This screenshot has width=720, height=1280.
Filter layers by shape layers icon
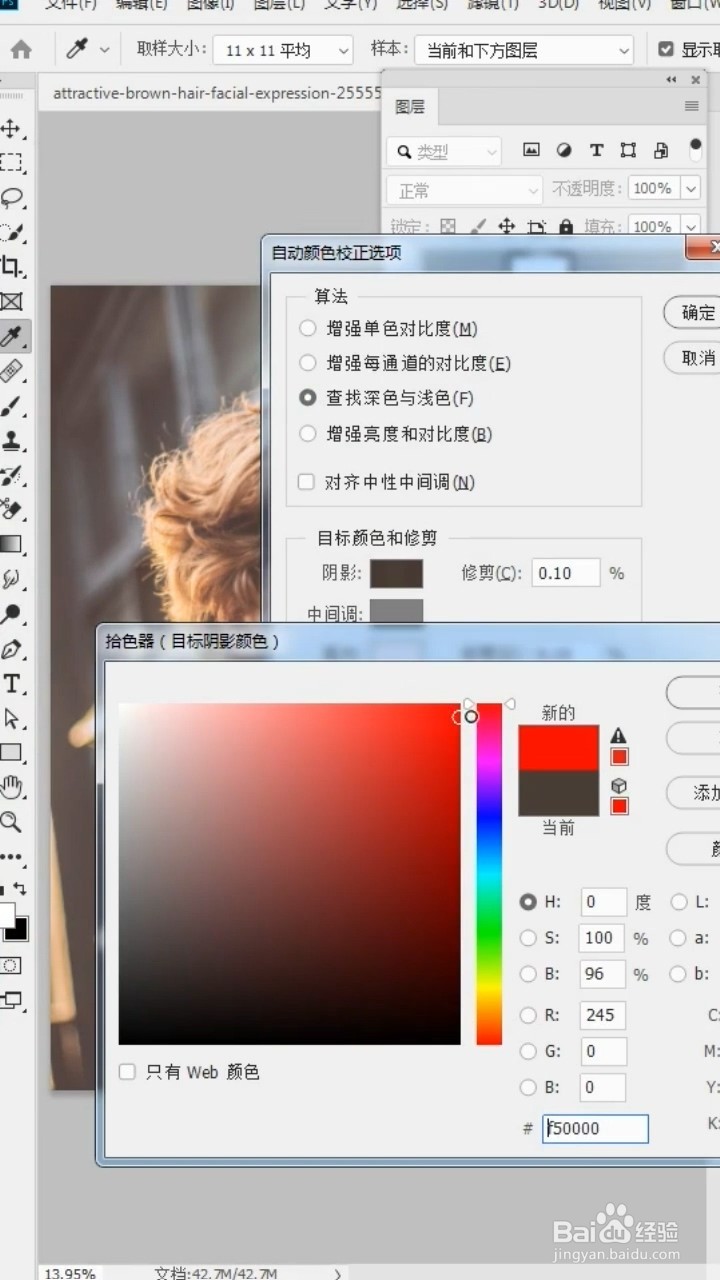[628, 150]
